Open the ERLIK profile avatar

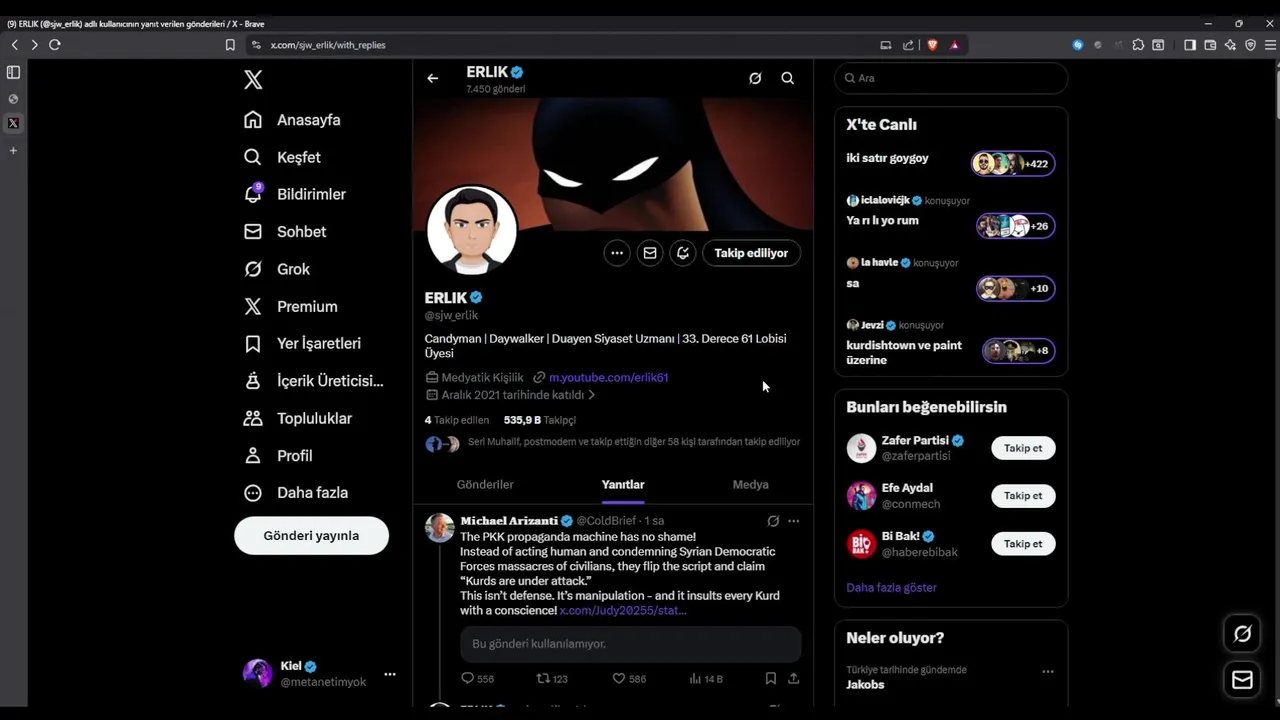tap(472, 230)
